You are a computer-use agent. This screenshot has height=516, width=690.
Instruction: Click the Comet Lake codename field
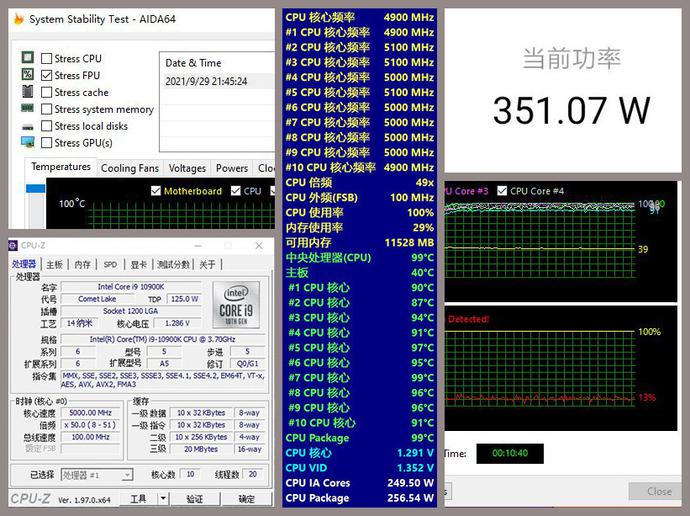click(x=97, y=299)
